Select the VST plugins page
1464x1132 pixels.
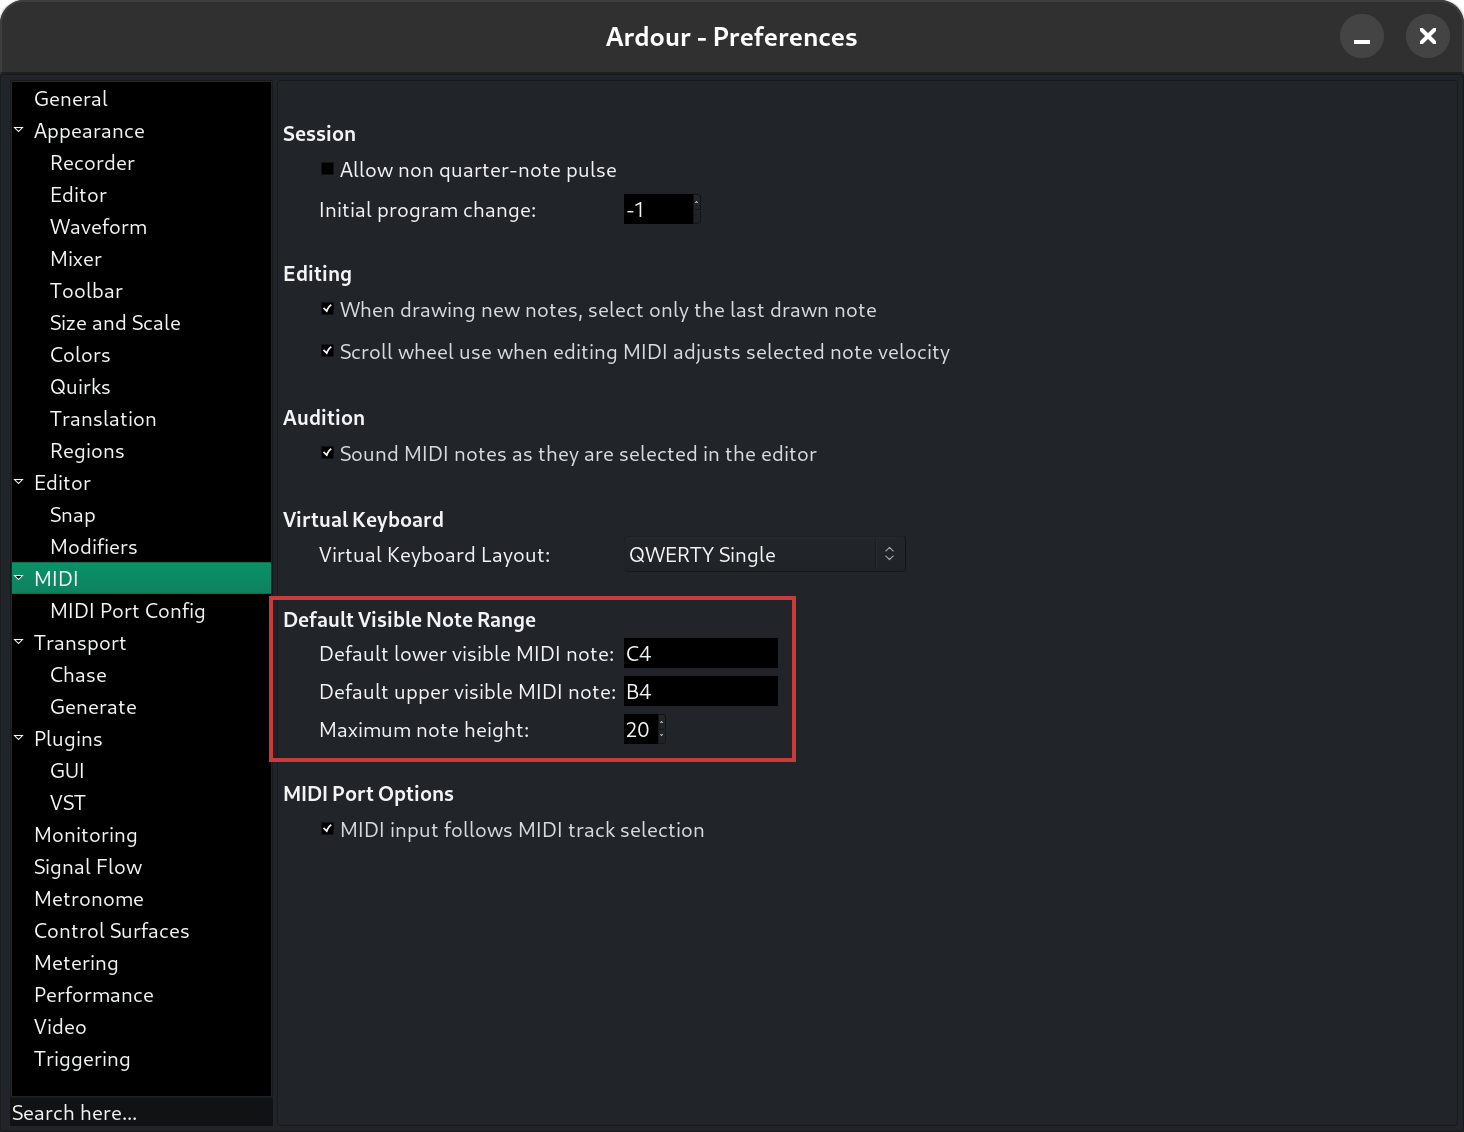click(x=68, y=802)
